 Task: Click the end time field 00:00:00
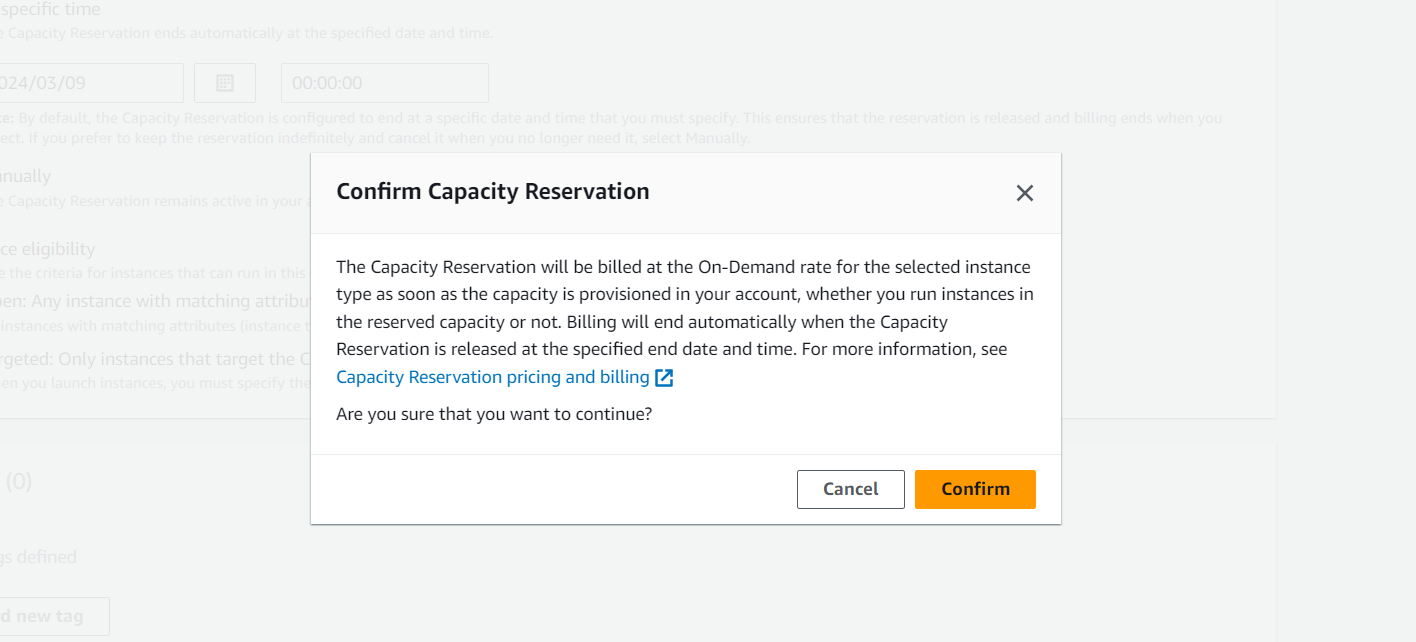pyautogui.click(x=384, y=83)
